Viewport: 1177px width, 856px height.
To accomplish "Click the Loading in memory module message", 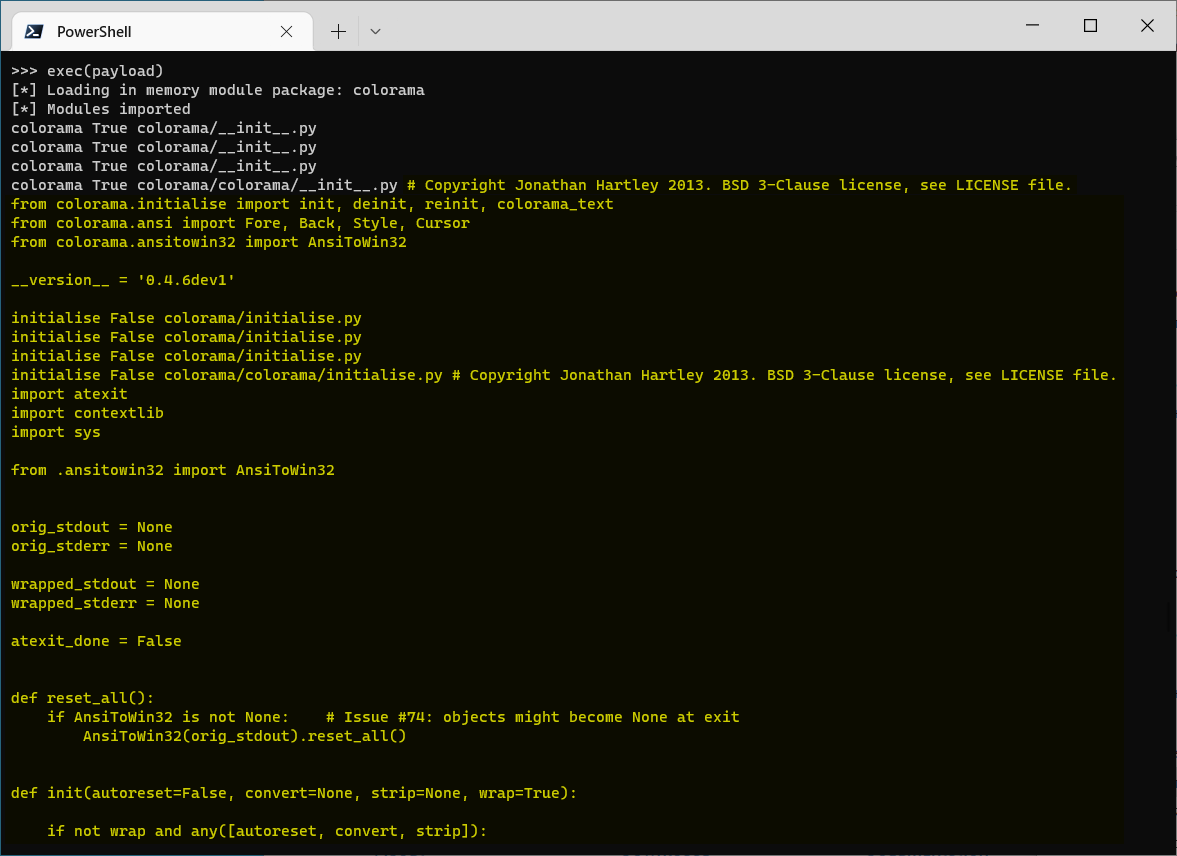I will 216,89.
